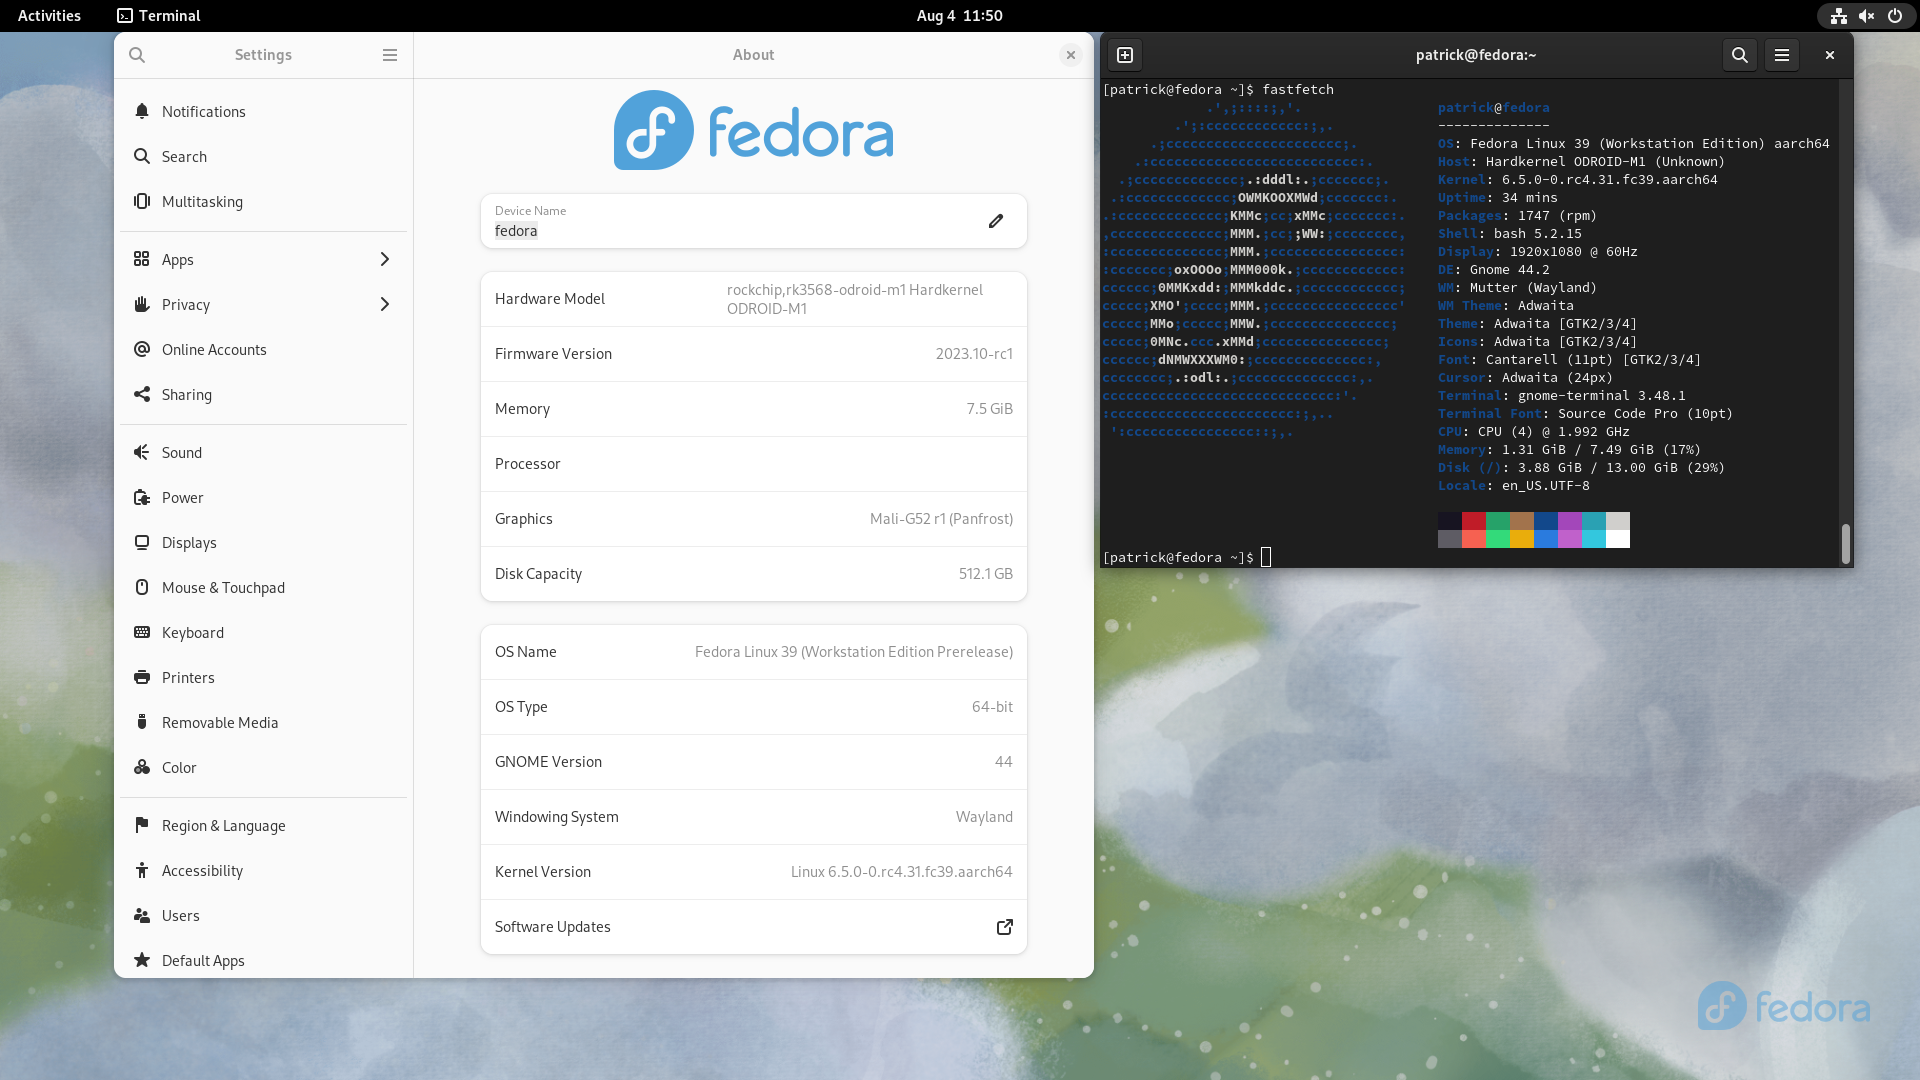Open the Settings hamburger menu
This screenshot has height=1080, width=1920.
coord(390,55)
